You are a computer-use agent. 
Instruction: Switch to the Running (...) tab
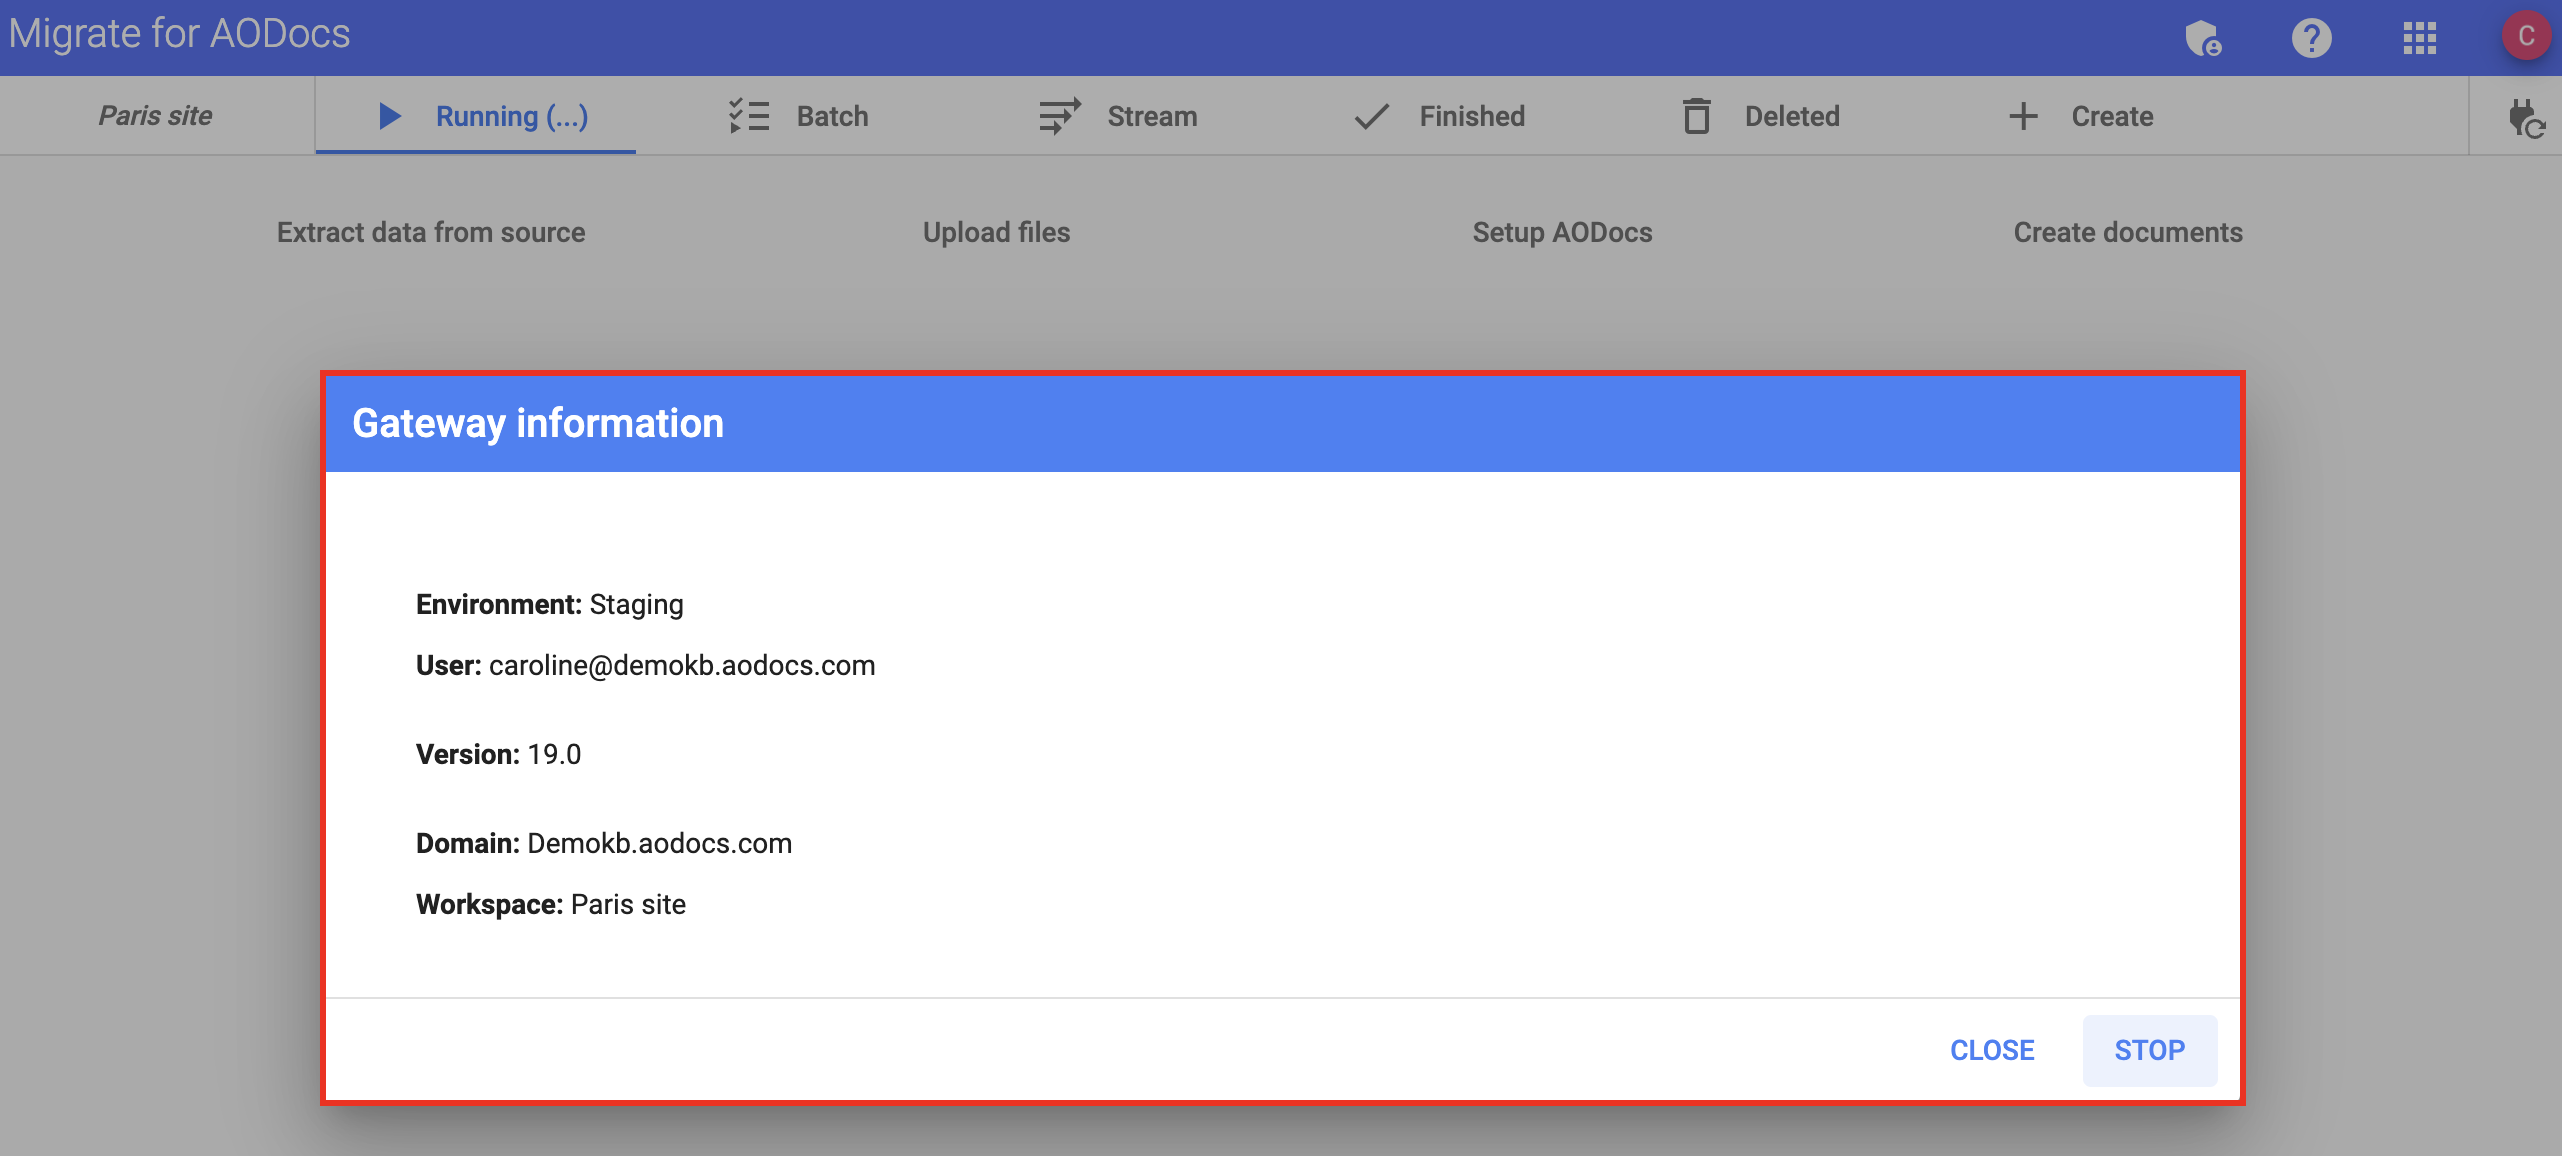(x=476, y=116)
